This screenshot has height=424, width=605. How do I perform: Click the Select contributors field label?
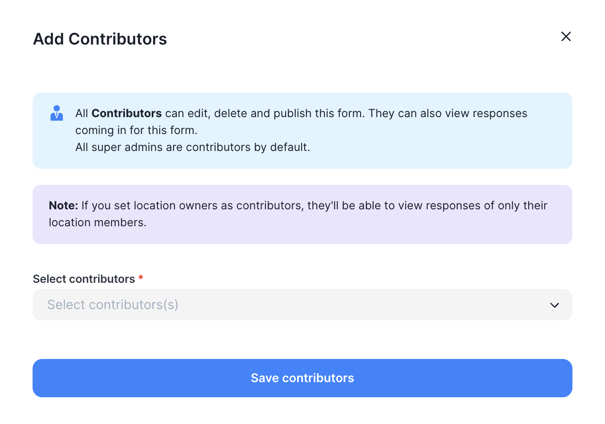84,279
